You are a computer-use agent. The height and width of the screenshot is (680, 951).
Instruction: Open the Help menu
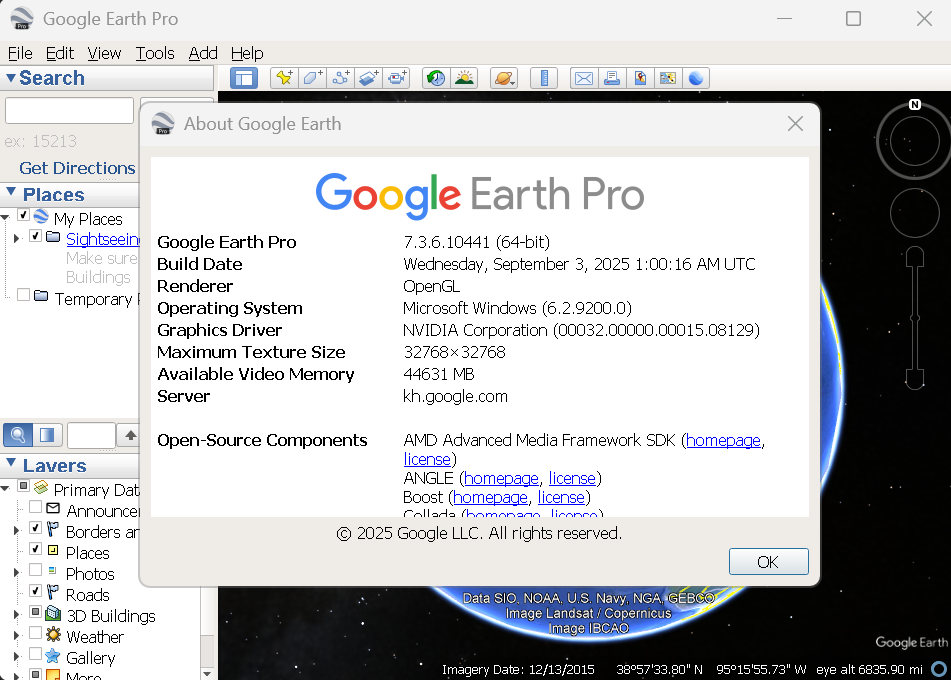(x=247, y=53)
